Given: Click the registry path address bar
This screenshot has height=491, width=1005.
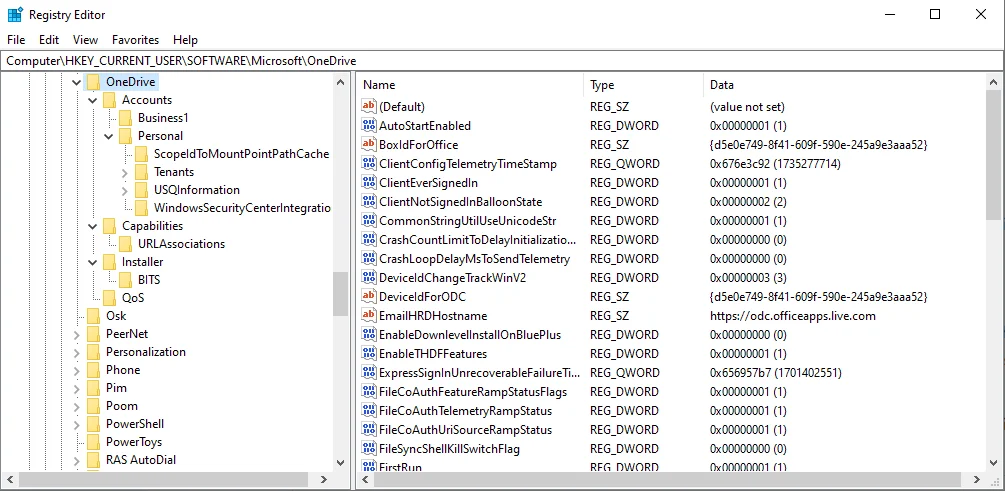Looking at the screenshot, I should 502,61.
